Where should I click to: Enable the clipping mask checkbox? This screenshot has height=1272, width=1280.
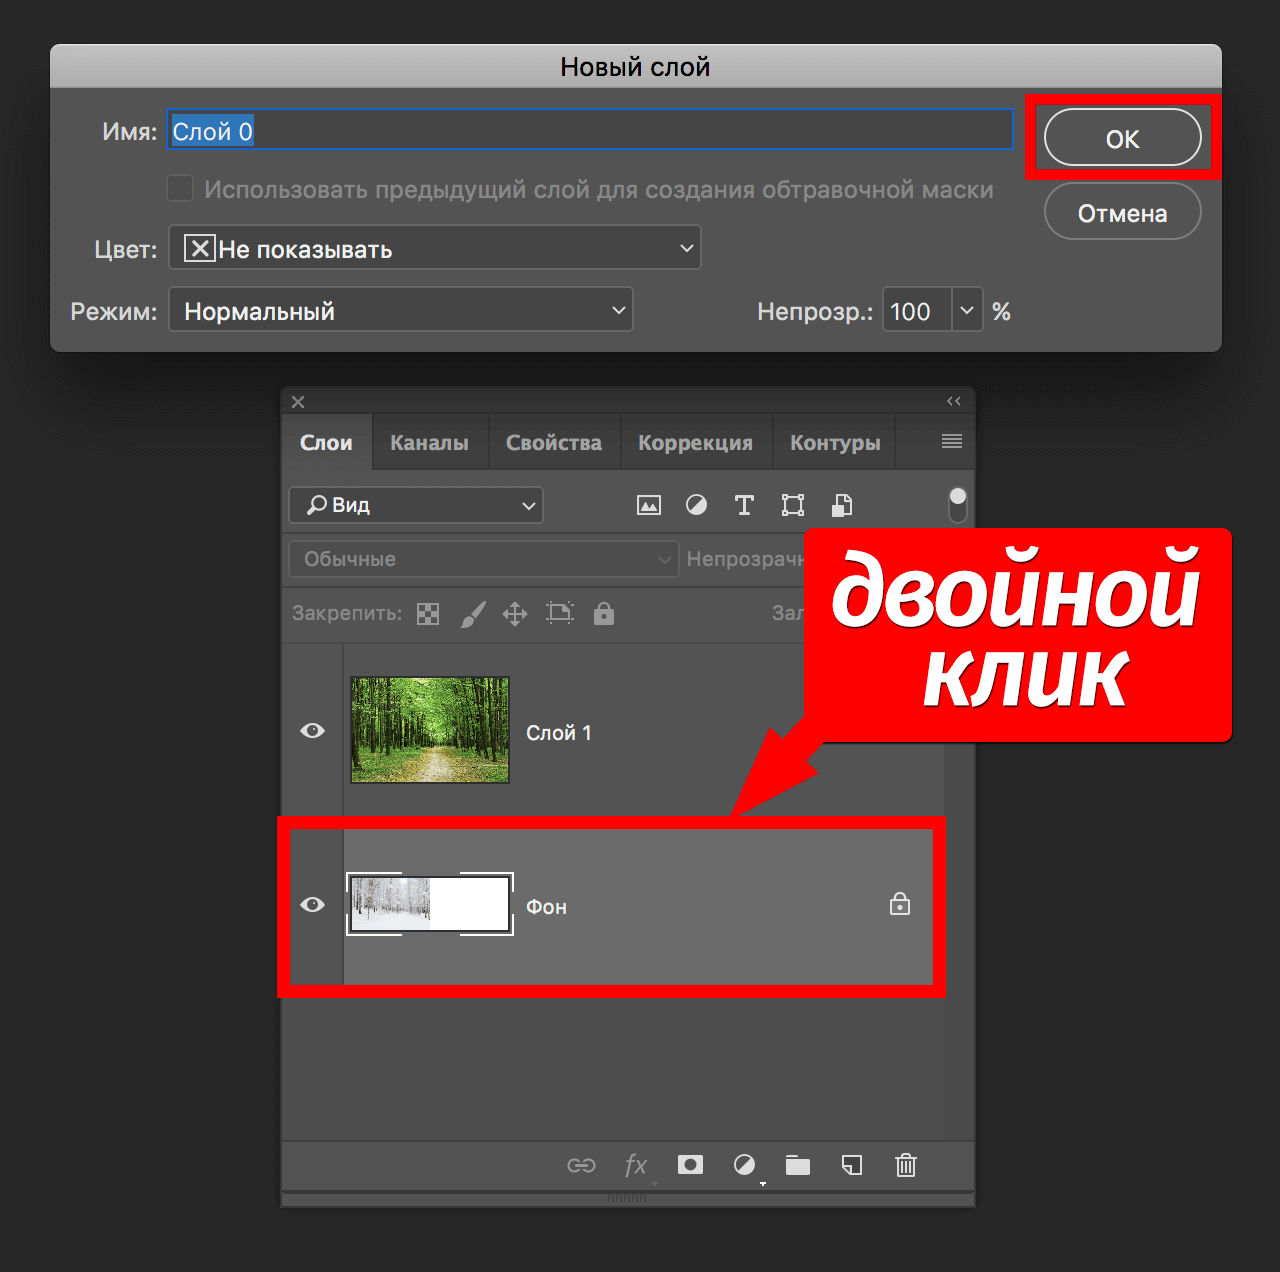click(180, 189)
